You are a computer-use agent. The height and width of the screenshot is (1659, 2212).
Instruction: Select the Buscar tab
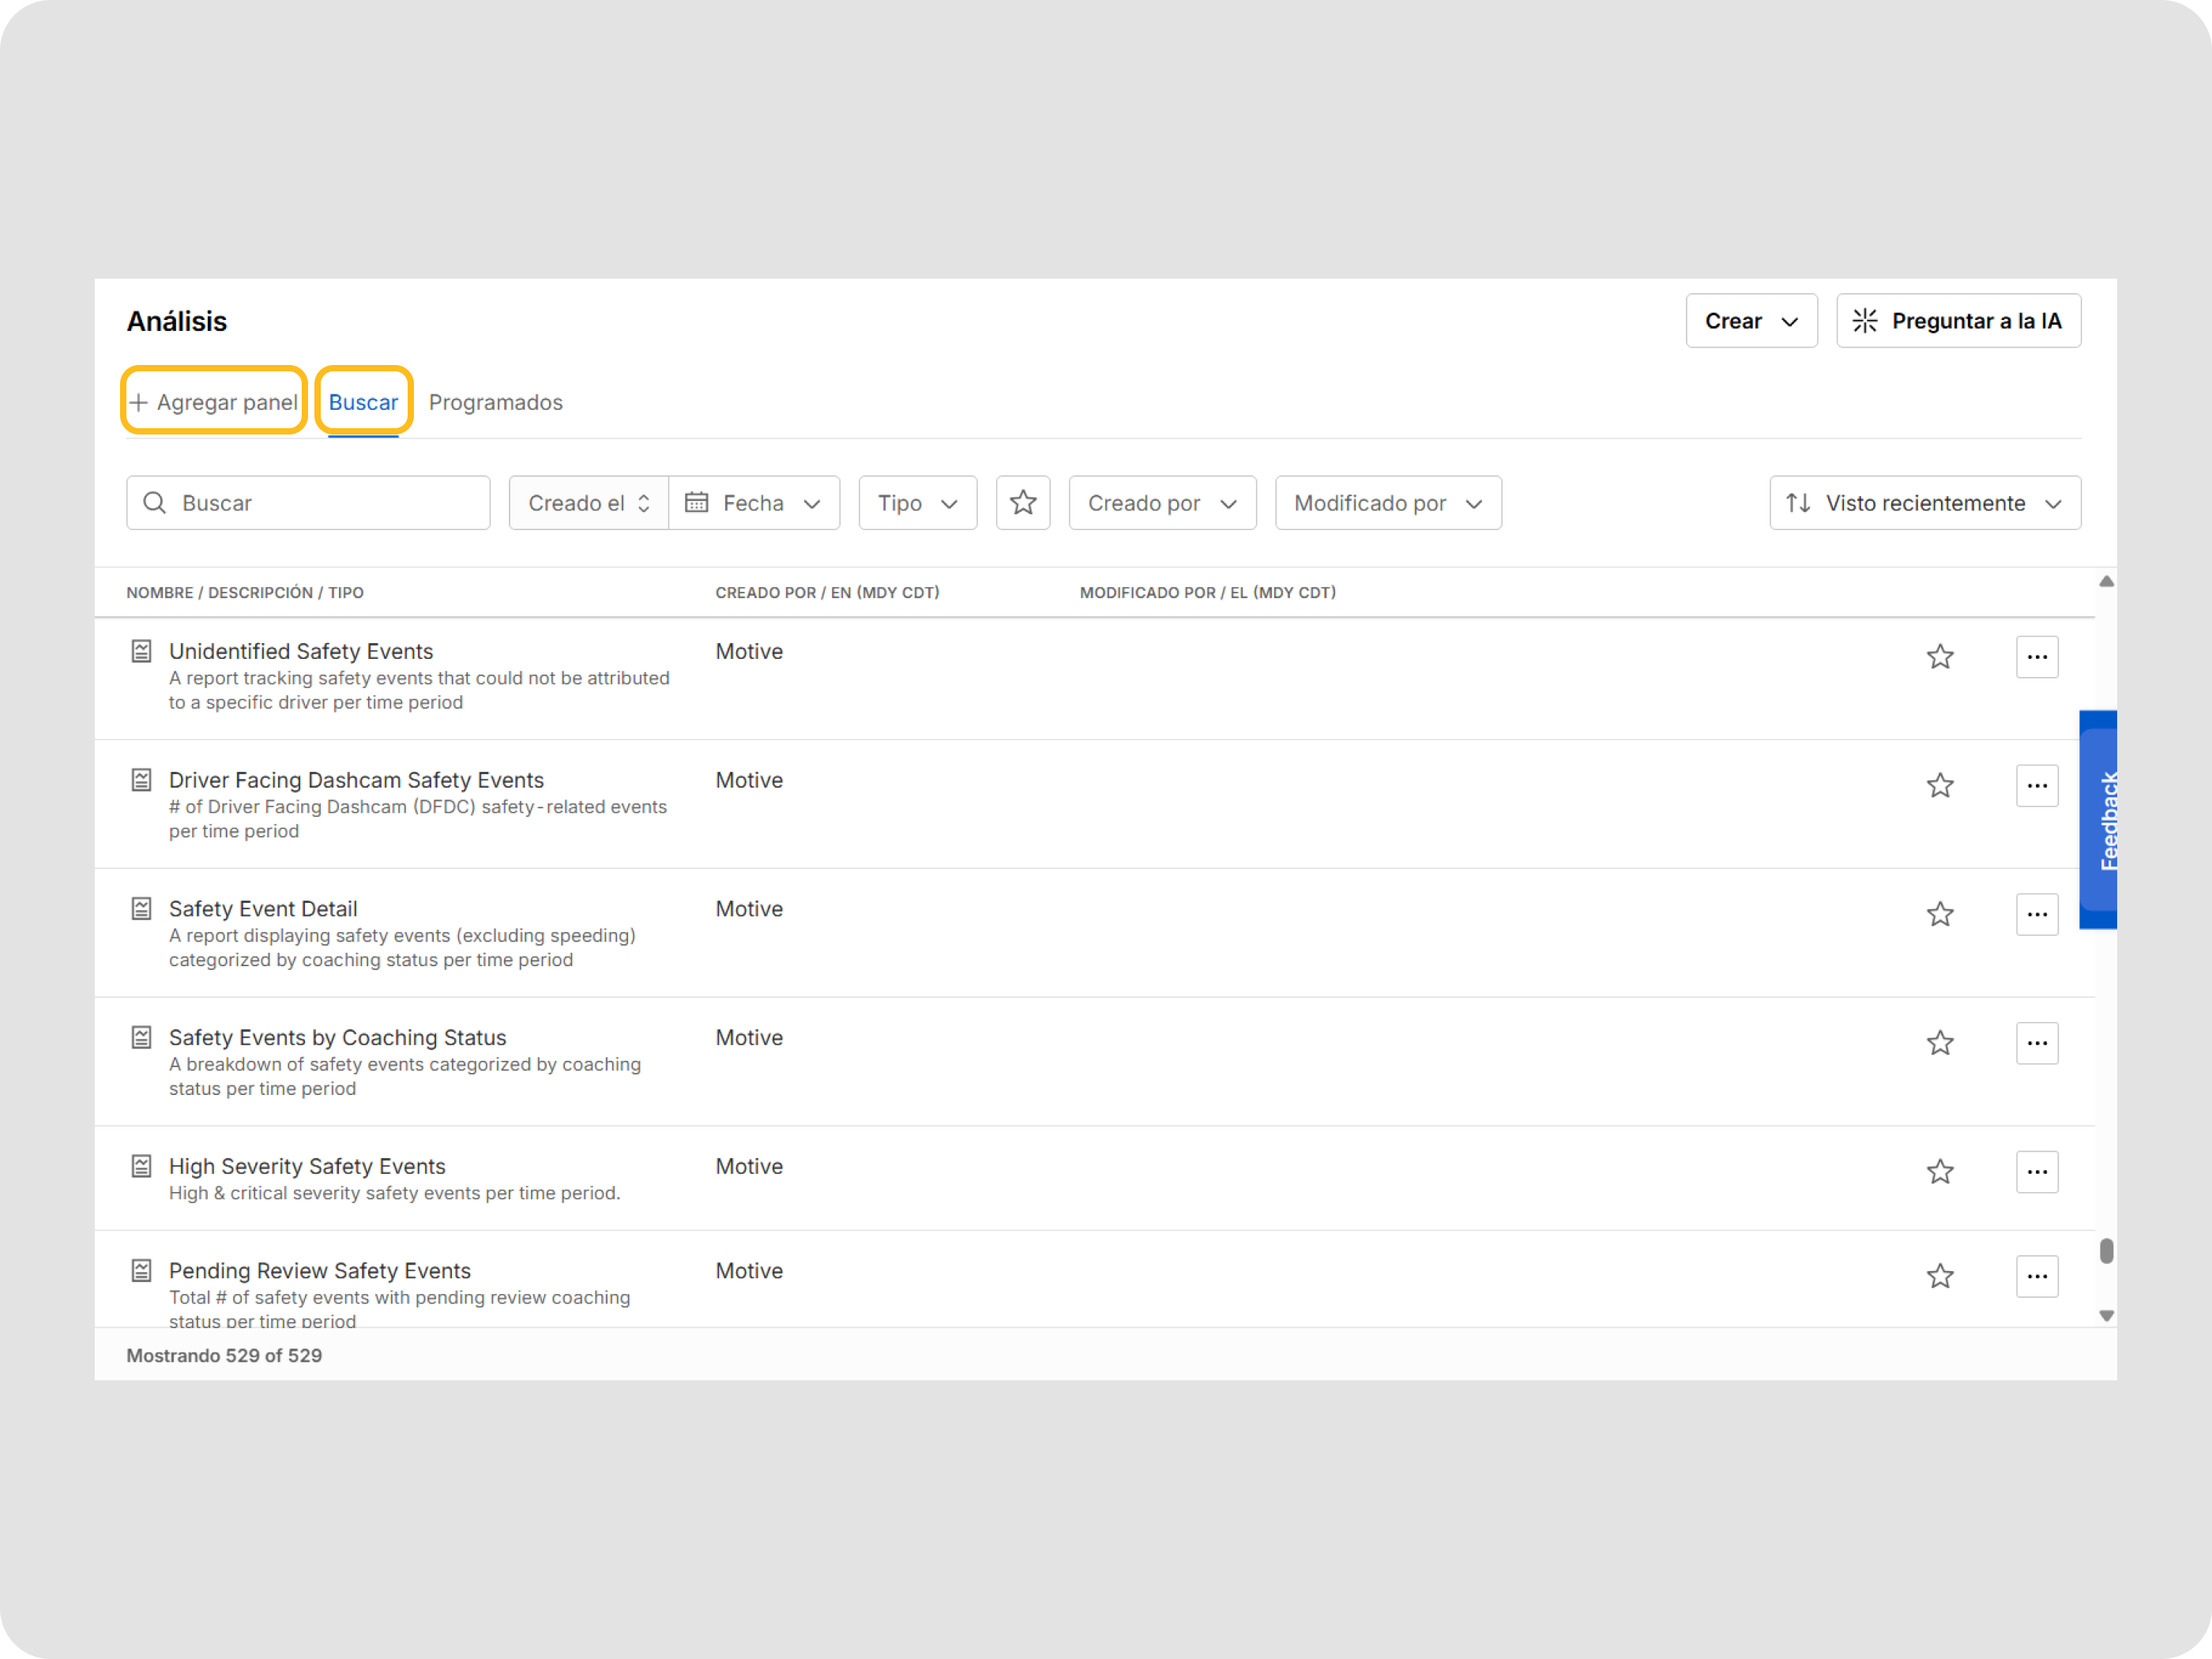point(363,402)
